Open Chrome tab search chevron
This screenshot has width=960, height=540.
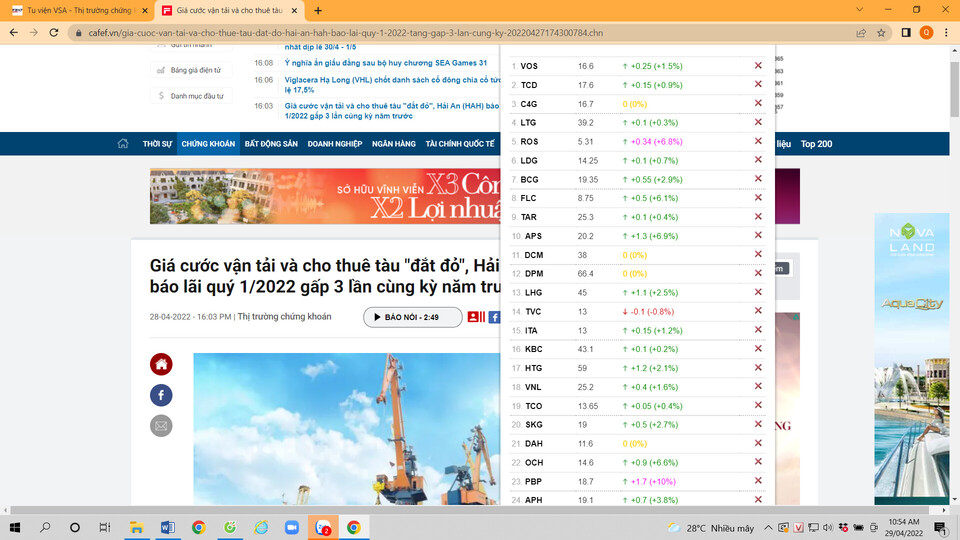[860, 10]
